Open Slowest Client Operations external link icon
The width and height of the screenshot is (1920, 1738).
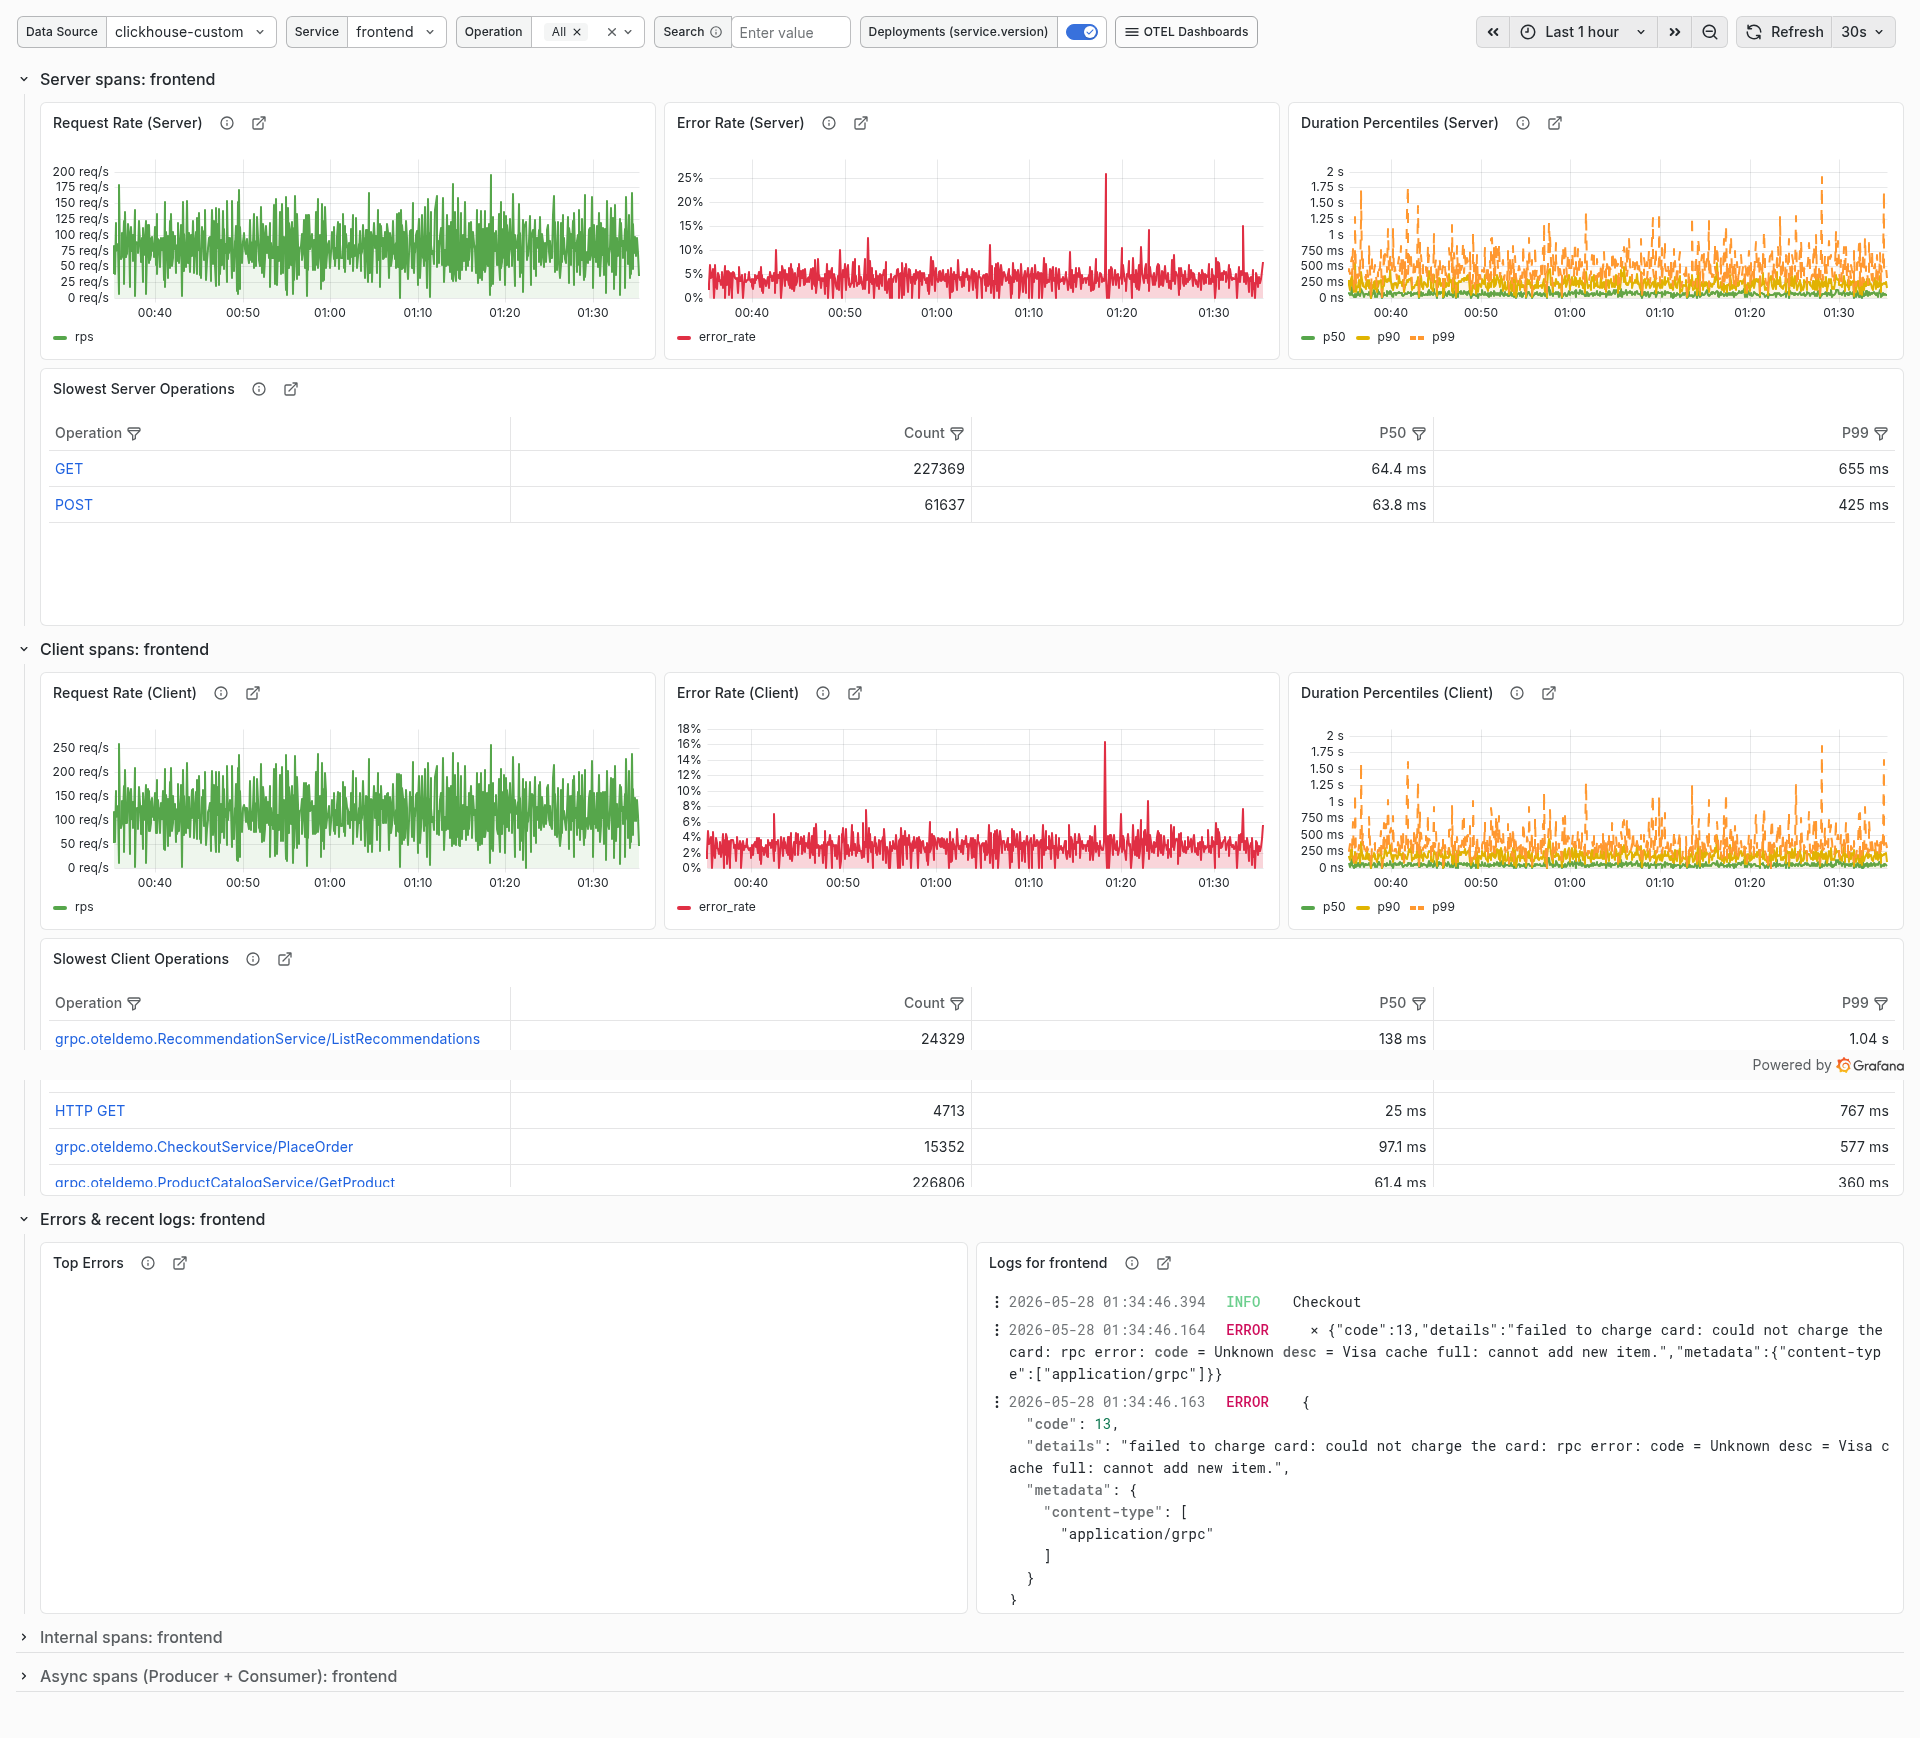285,959
